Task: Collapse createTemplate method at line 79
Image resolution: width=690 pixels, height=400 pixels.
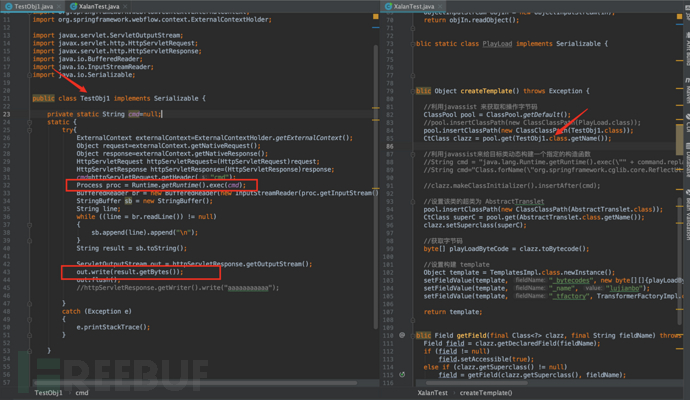Action: pyautogui.click(x=413, y=91)
